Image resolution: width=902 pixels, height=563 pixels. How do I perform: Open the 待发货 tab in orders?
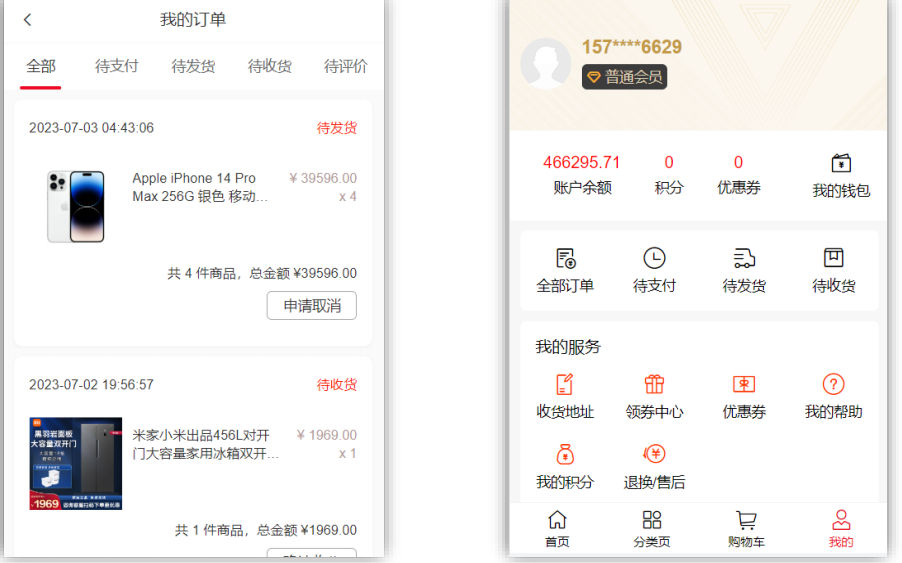click(193, 66)
